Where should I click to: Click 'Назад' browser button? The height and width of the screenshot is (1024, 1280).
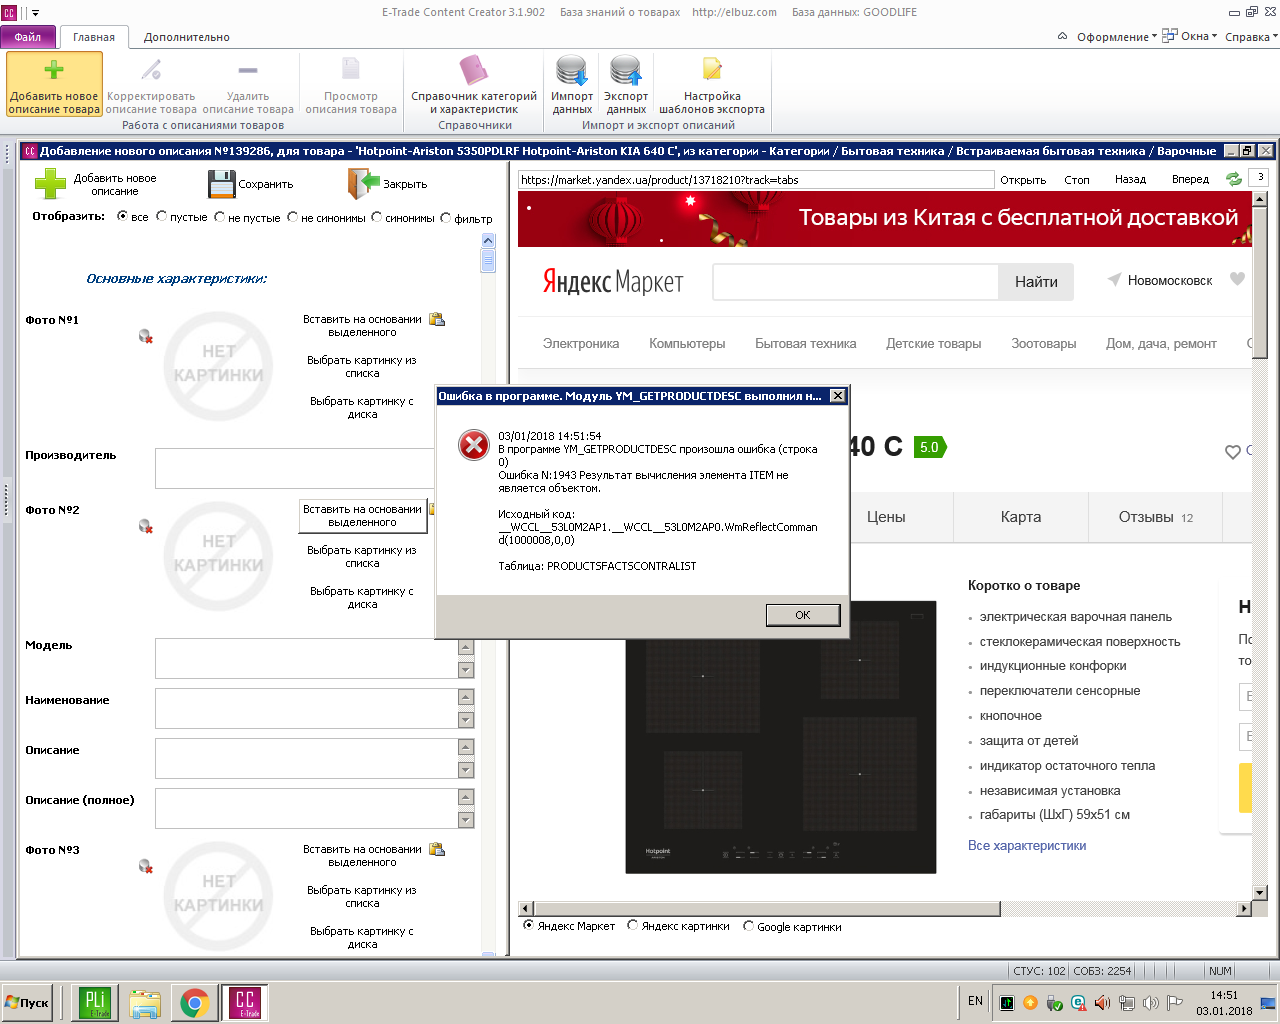[1131, 180]
